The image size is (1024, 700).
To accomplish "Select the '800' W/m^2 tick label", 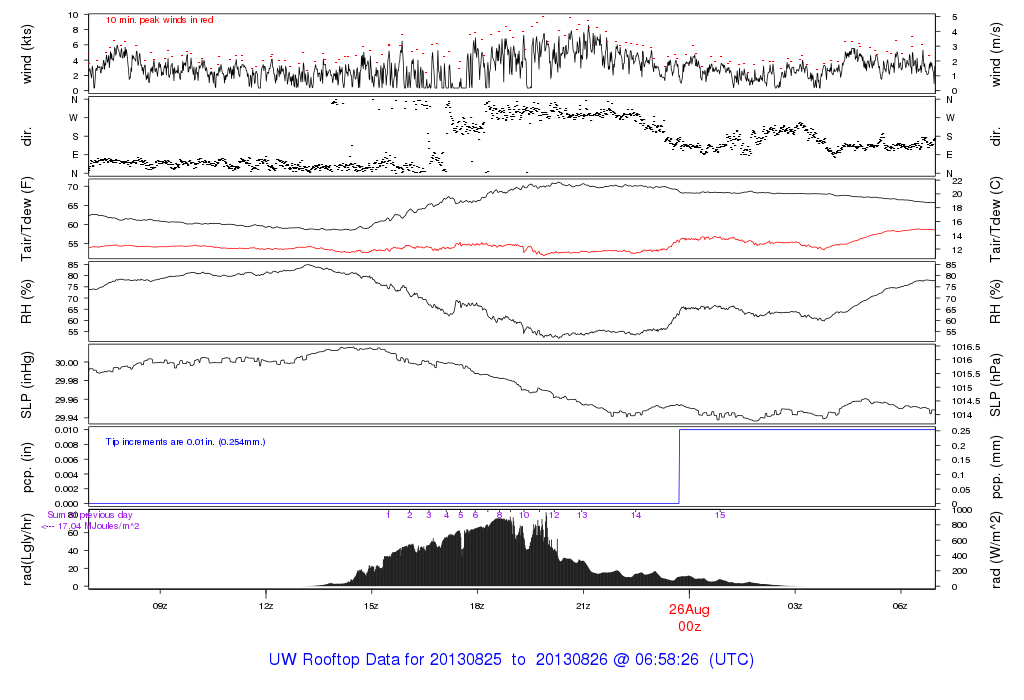I will coord(959,525).
